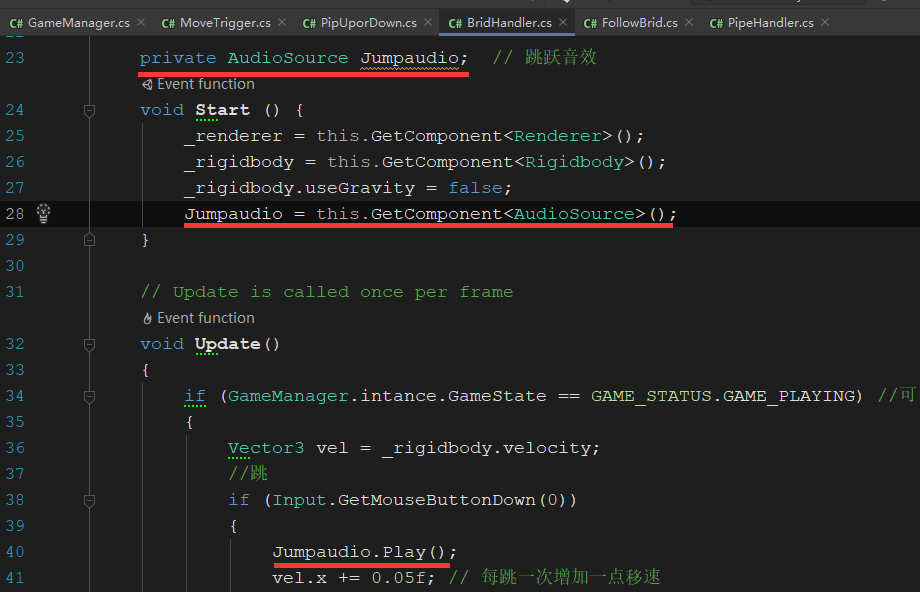This screenshot has width=920, height=592.
Task: Close the PipeHandler.cs tab
Action: pyautogui.click(x=825, y=22)
